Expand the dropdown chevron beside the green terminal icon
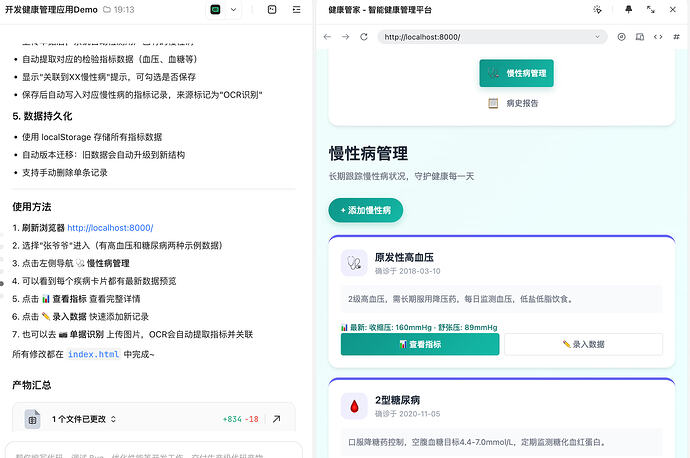 [233, 10]
